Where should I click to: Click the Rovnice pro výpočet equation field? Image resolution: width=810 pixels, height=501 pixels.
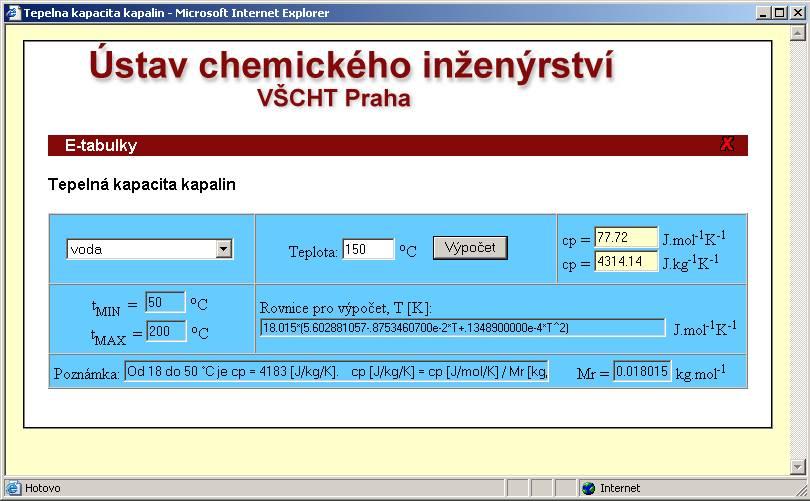462,327
